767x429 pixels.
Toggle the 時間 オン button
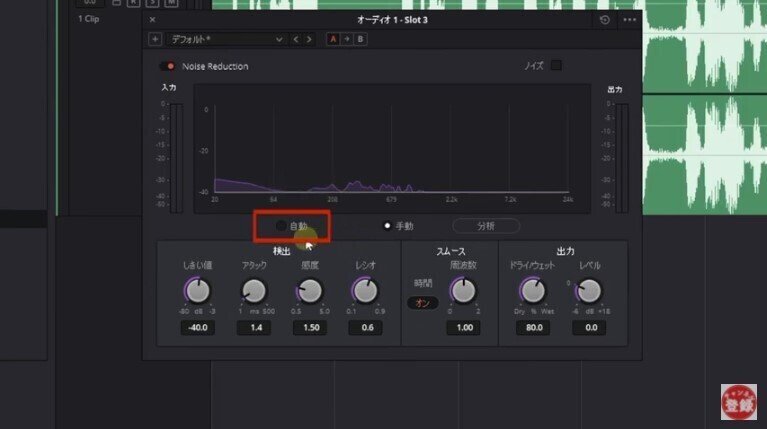423,303
